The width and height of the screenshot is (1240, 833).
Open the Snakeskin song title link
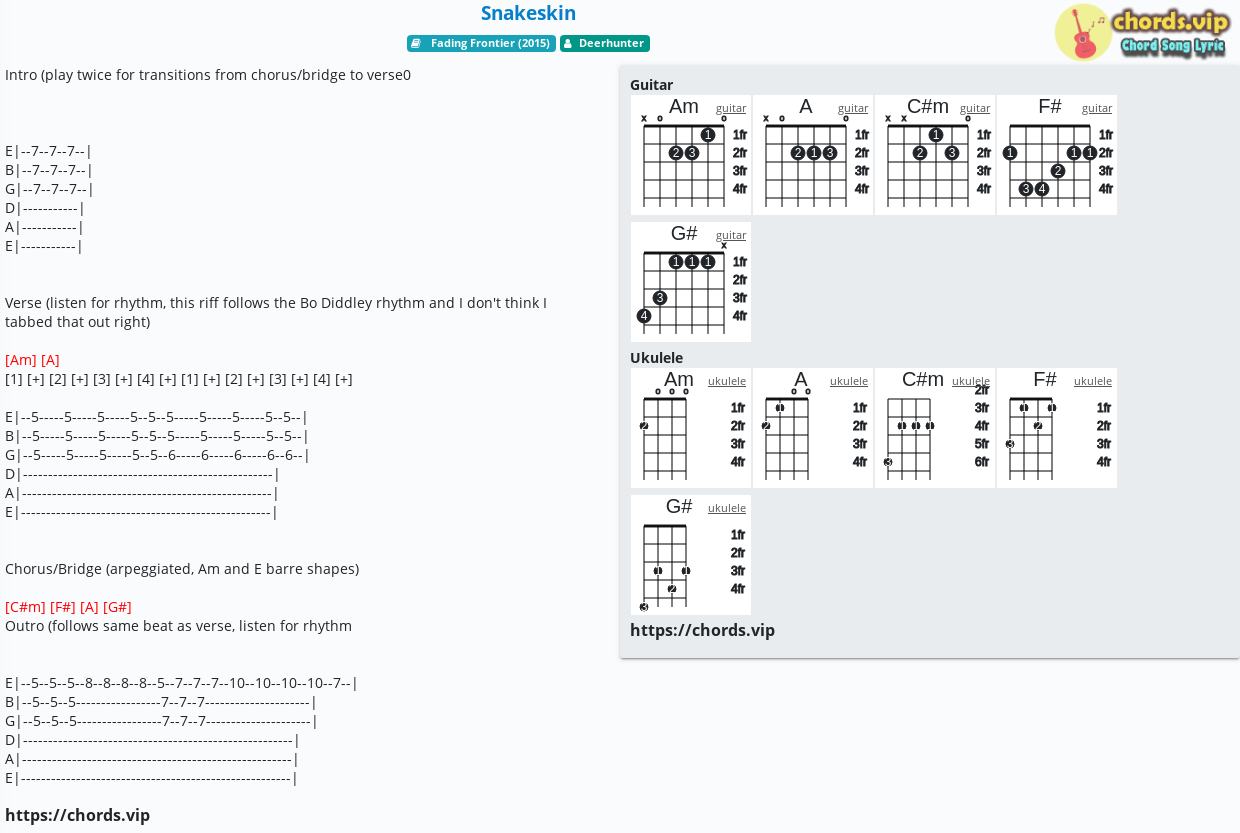[528, 13]
